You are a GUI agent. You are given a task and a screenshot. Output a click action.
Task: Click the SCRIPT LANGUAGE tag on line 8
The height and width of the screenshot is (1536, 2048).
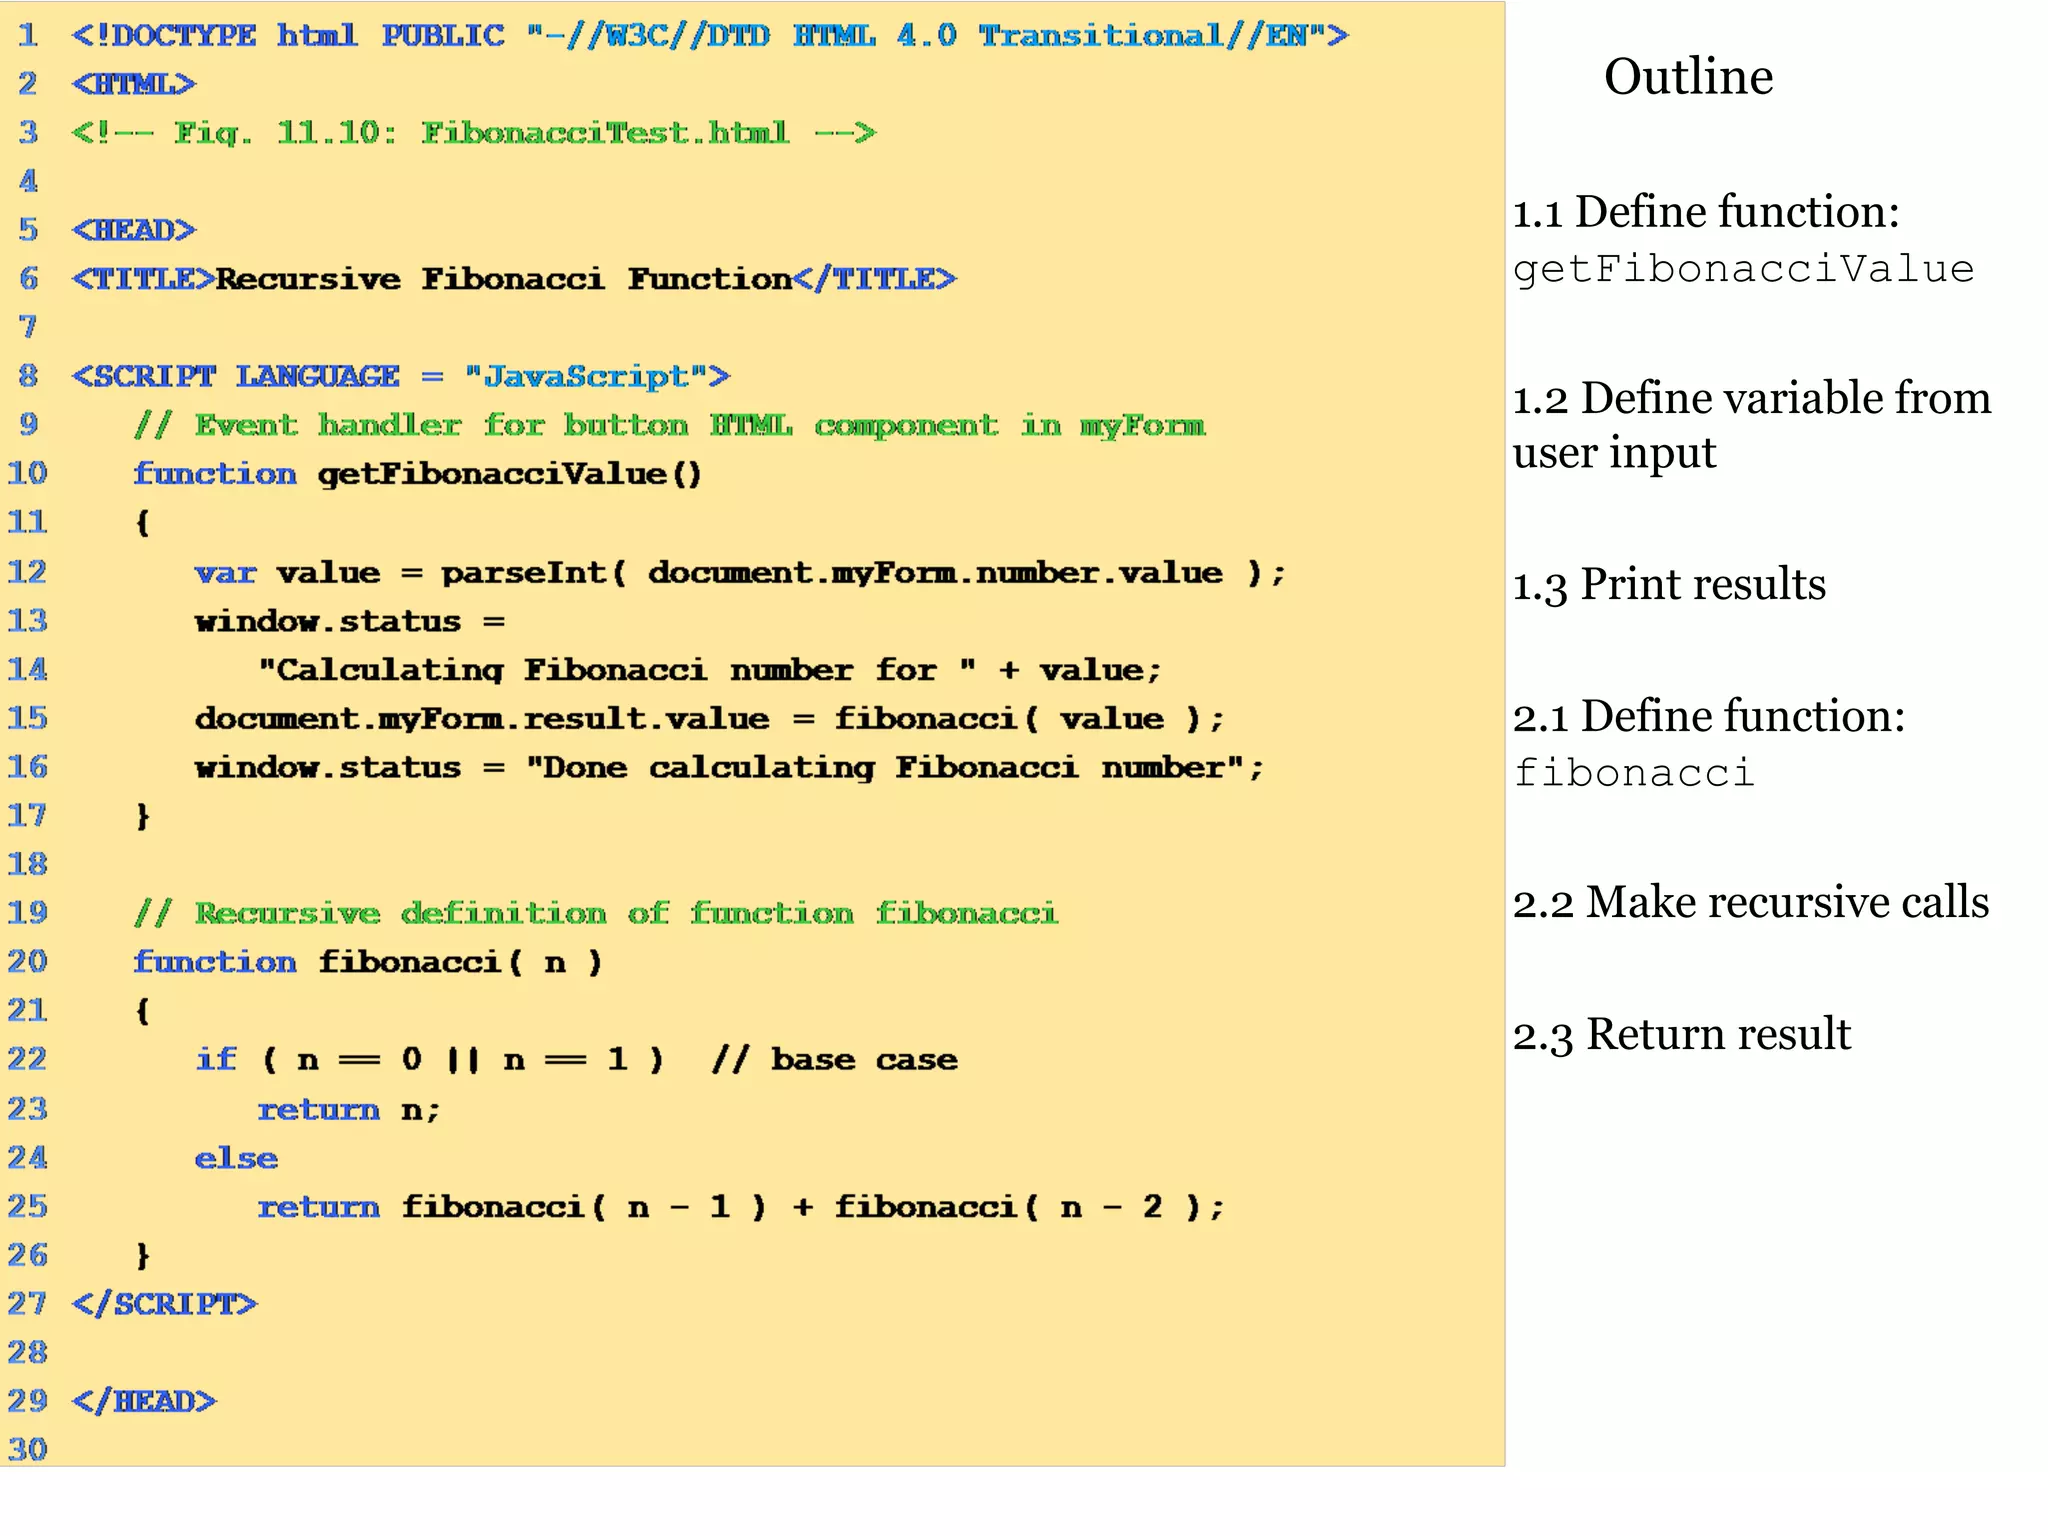click(x=401, y=377)
